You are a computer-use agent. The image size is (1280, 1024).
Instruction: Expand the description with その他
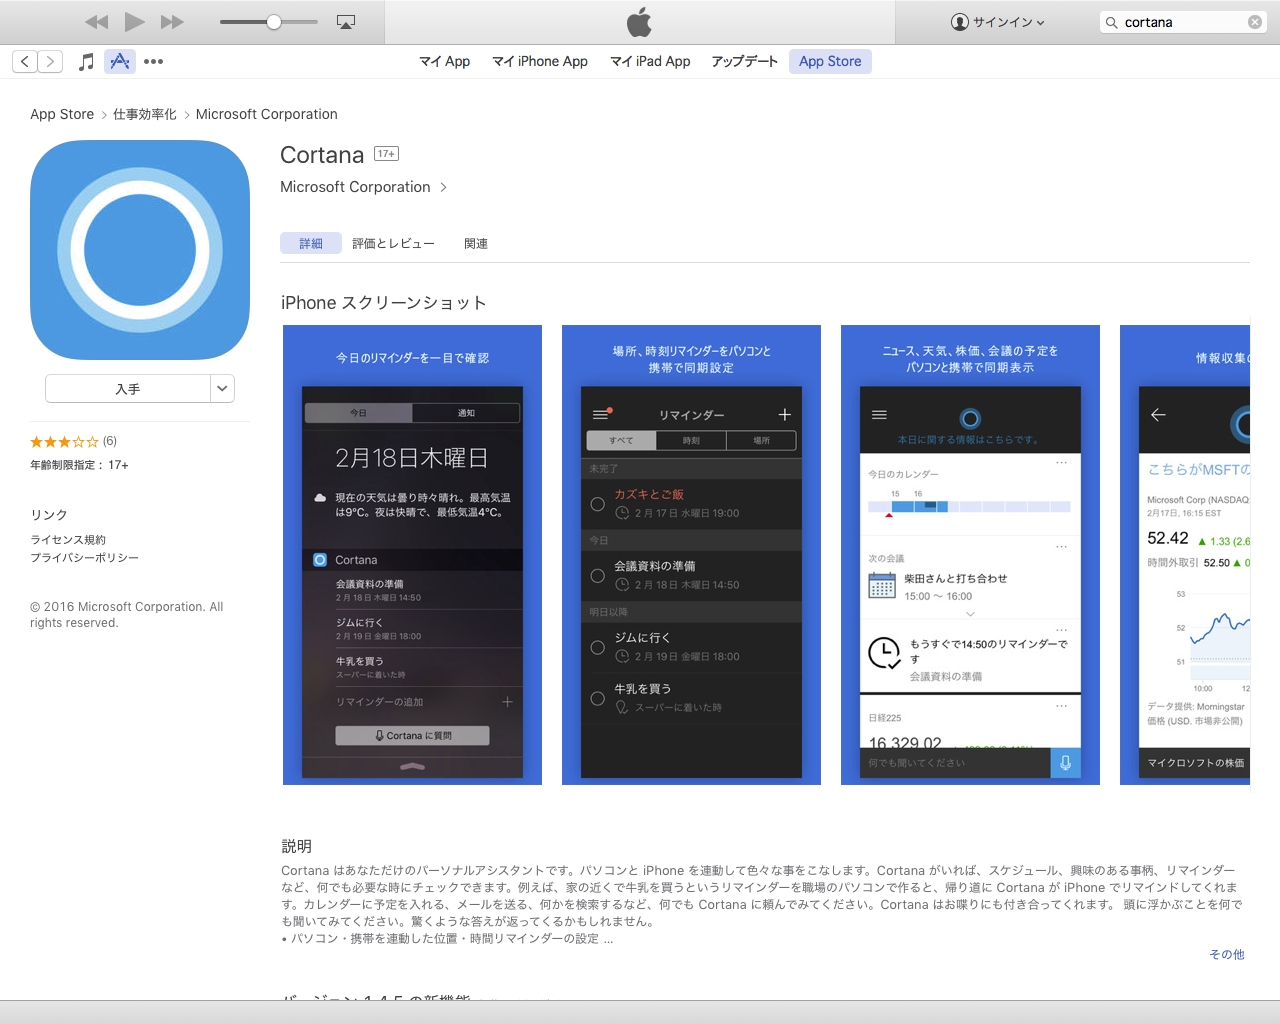(x=1226, y=954)
